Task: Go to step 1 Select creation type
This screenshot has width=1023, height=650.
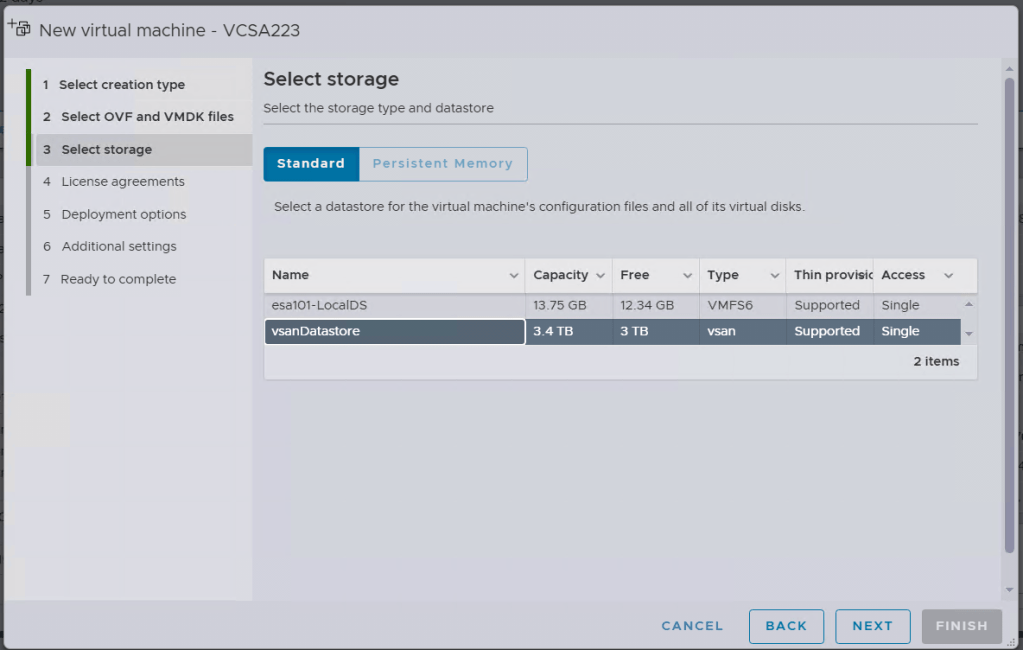Action: pos(122,85)
